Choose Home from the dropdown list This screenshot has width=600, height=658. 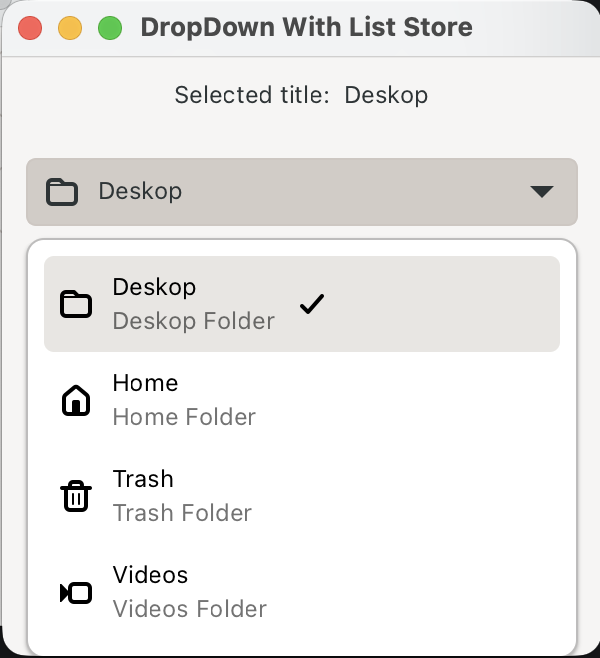click(x=145, y=383)
